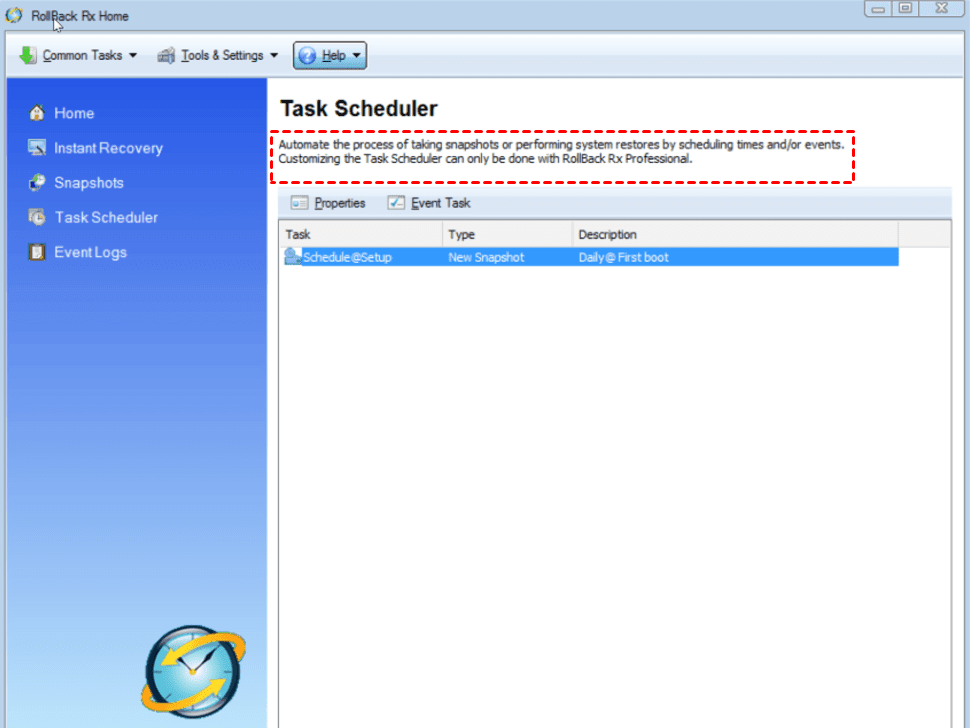The height and width of the screenshot is (728, 970).
Task: Maximize the RollBack Rx window
Action: click(x=906, y=9)
